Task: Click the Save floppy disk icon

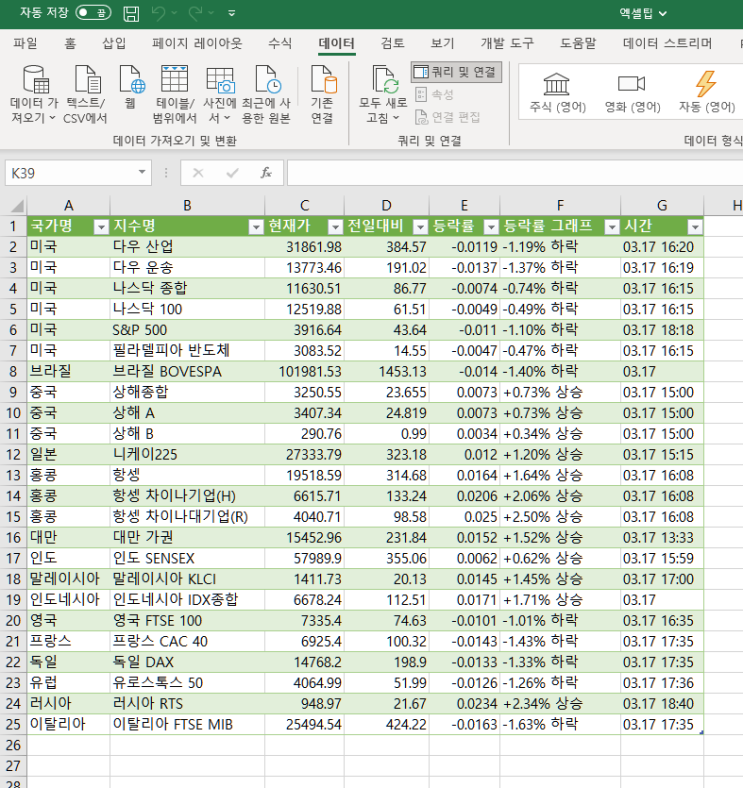Action: tap(131, 13)
